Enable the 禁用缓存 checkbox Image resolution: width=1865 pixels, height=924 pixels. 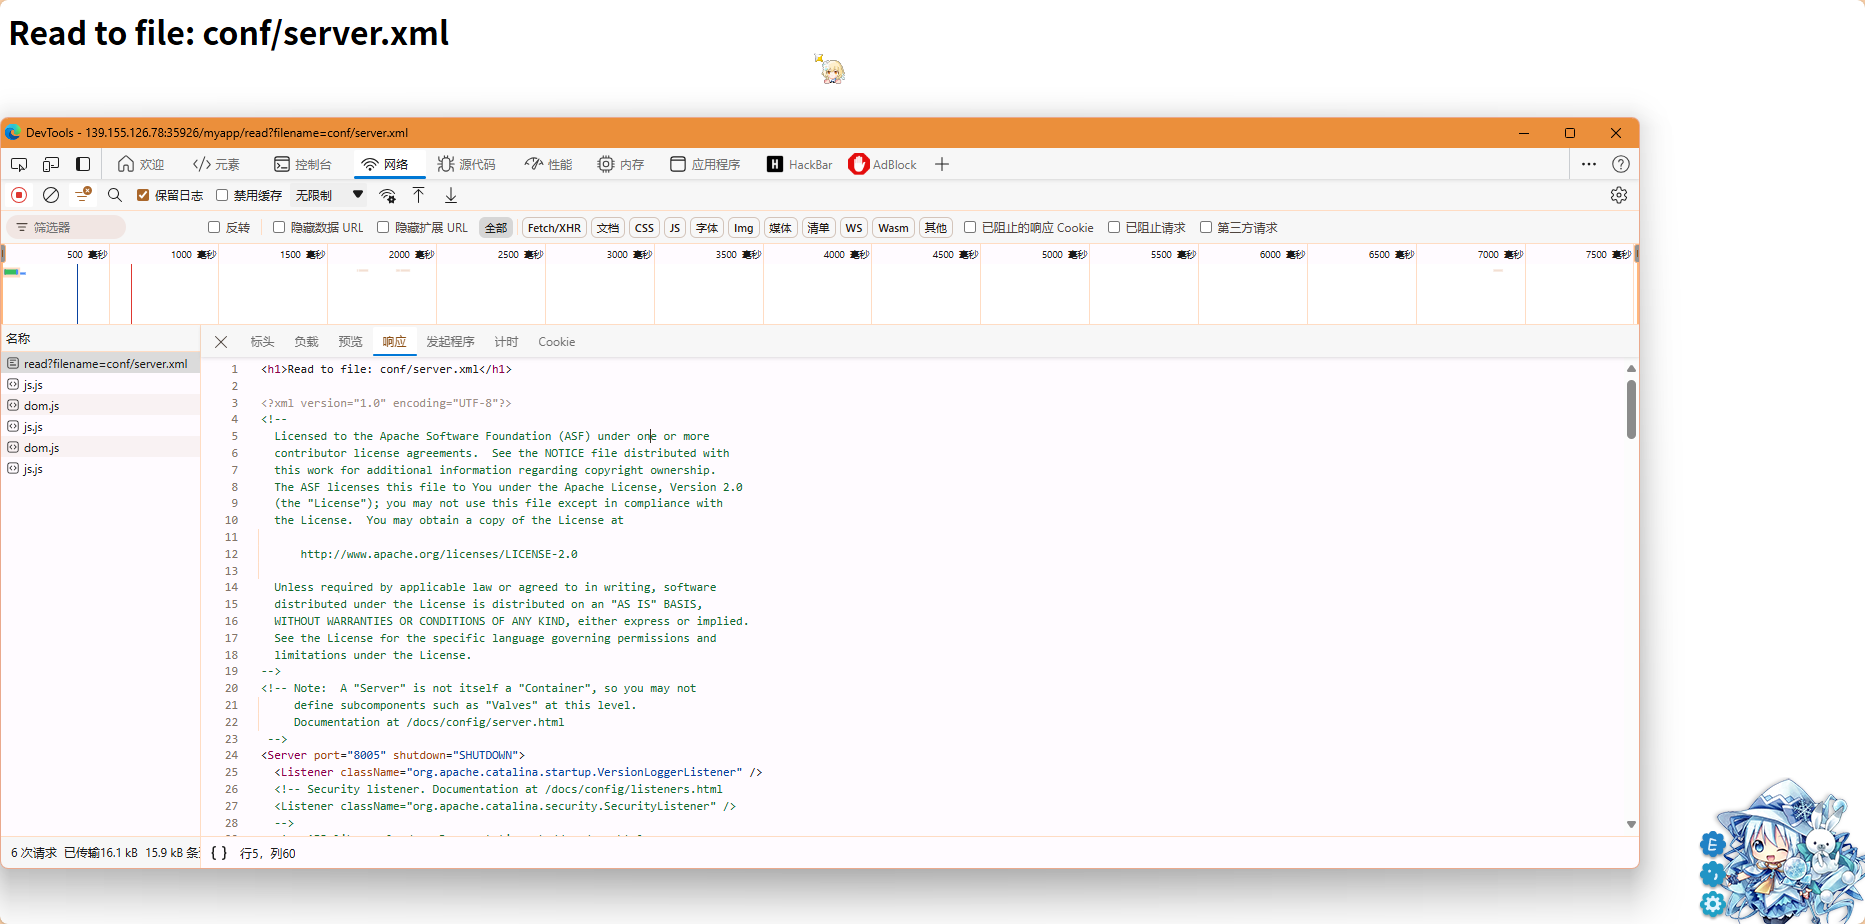point(222,195)
